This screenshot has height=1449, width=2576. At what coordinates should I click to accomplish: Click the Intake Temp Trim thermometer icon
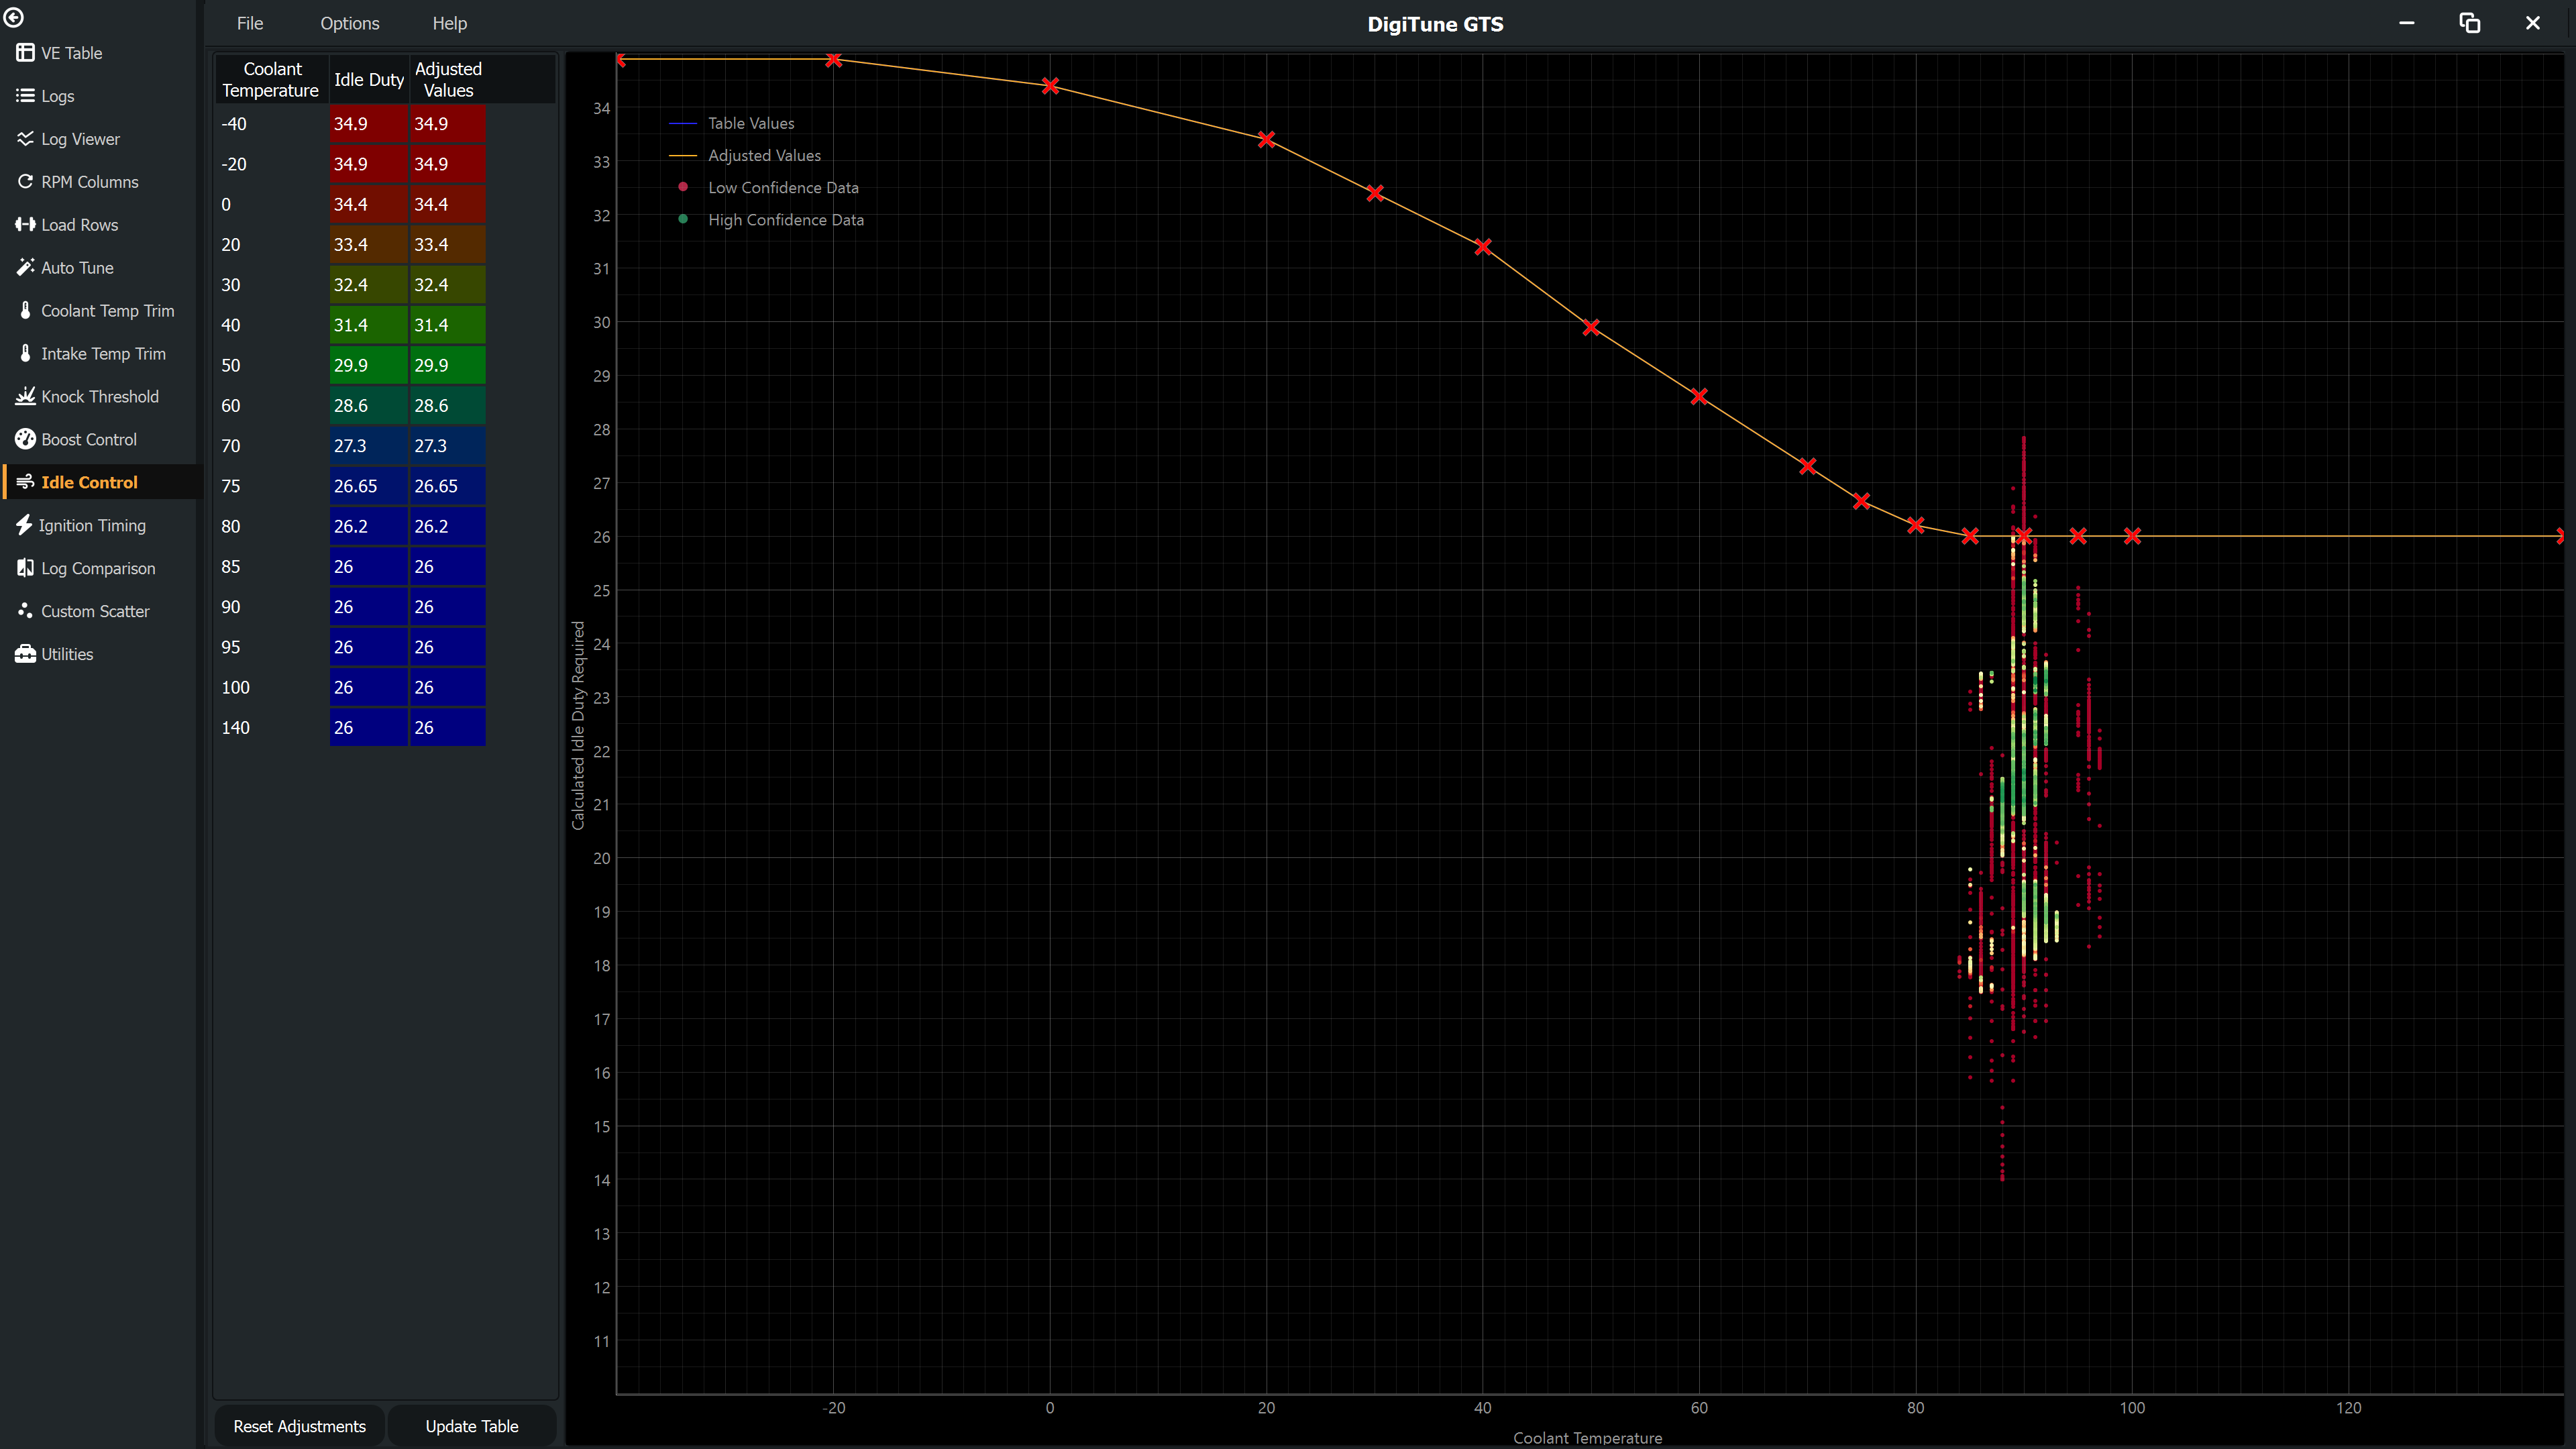[x=25, y=354]
